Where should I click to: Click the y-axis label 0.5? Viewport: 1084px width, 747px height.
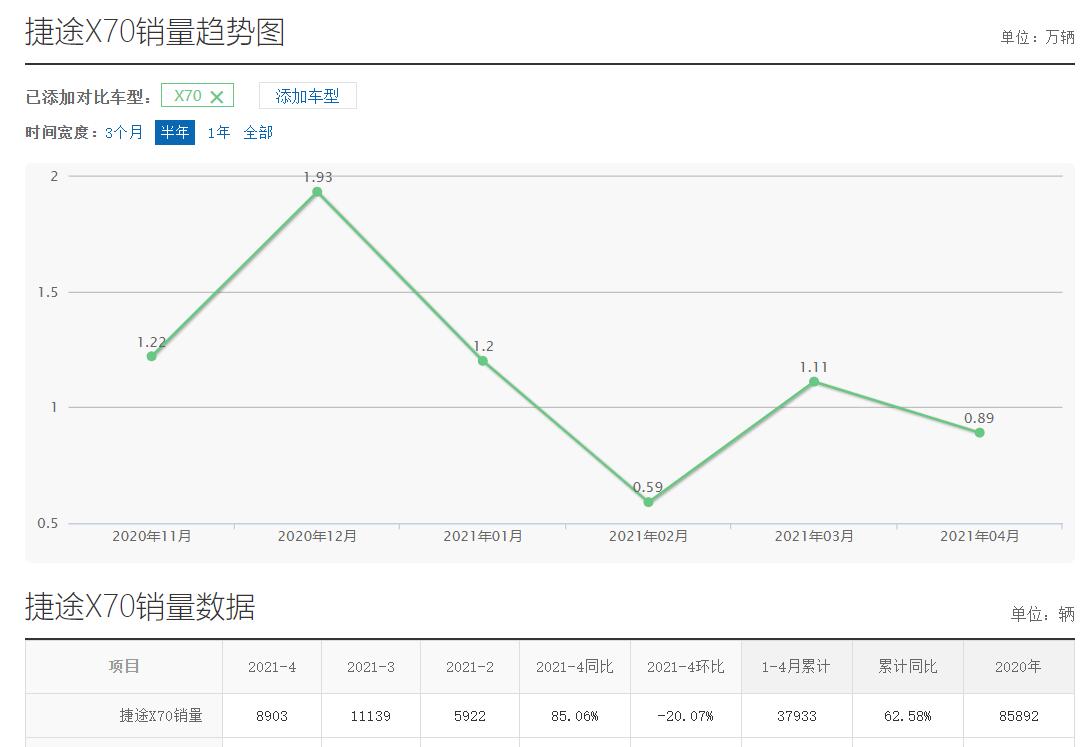point(48,523)
